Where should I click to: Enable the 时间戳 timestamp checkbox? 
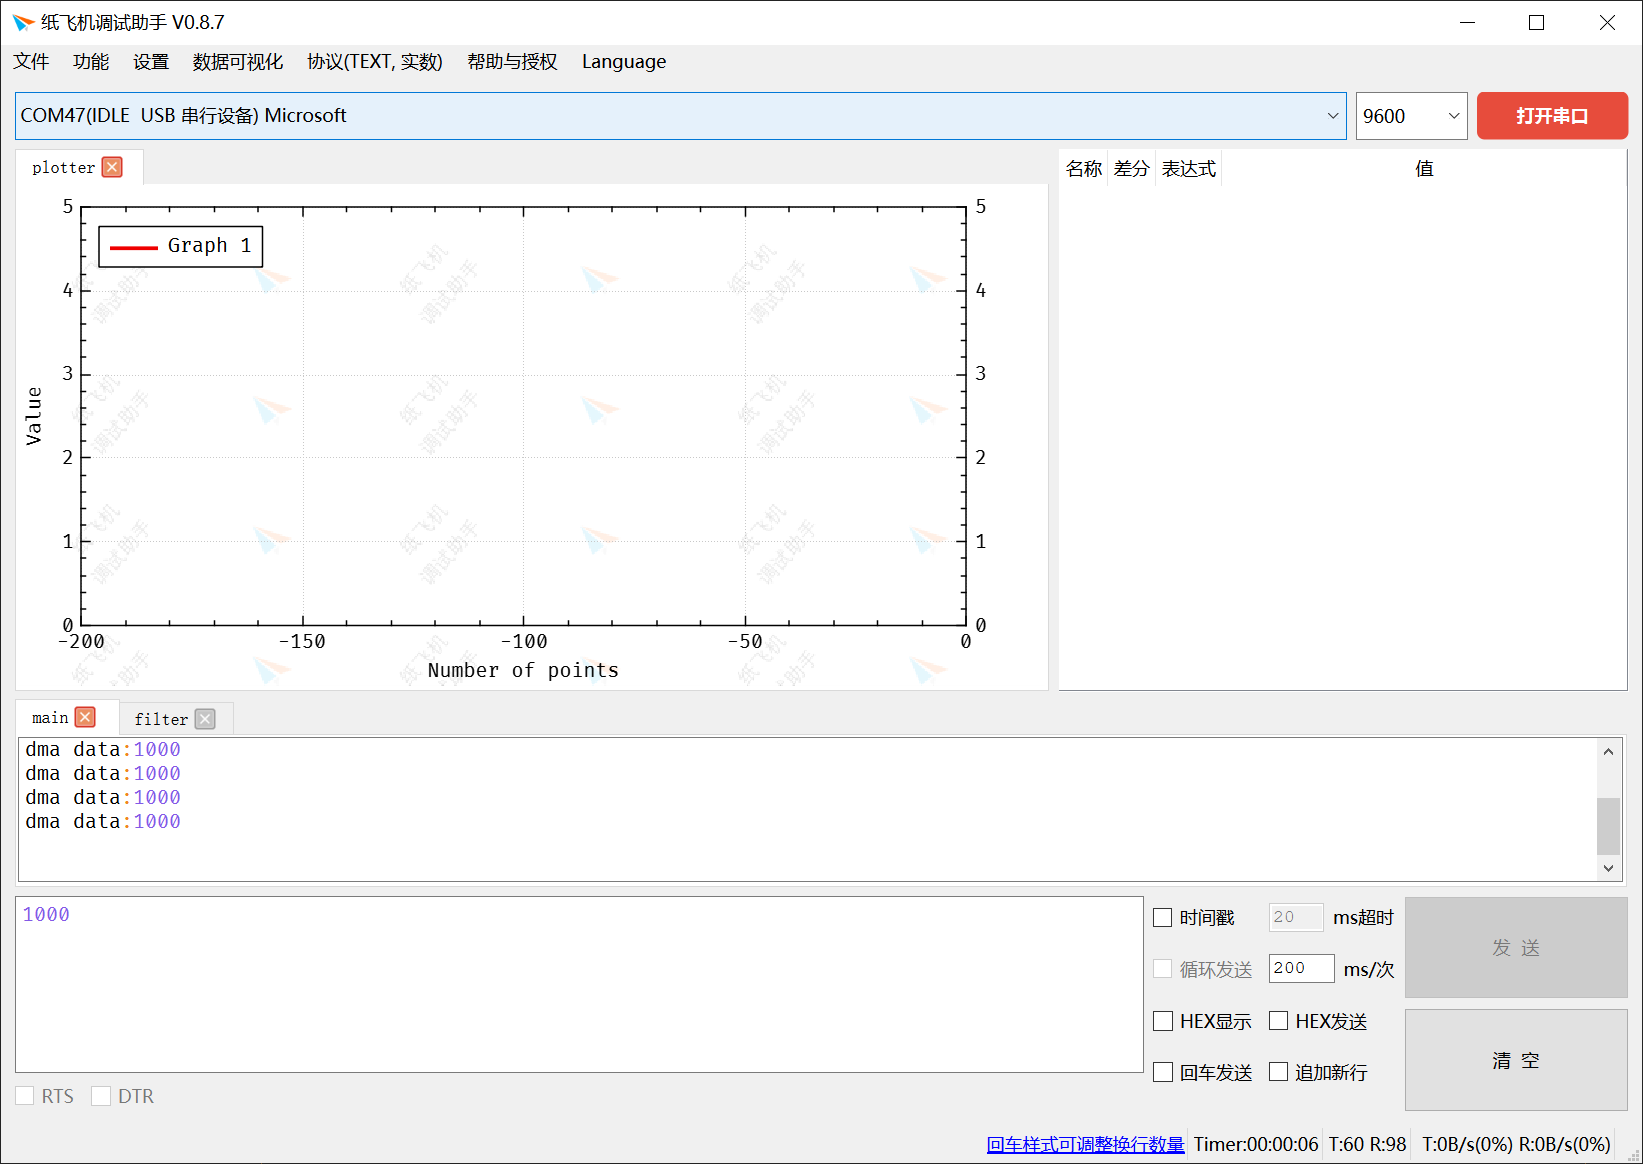tap(1163, 917)
